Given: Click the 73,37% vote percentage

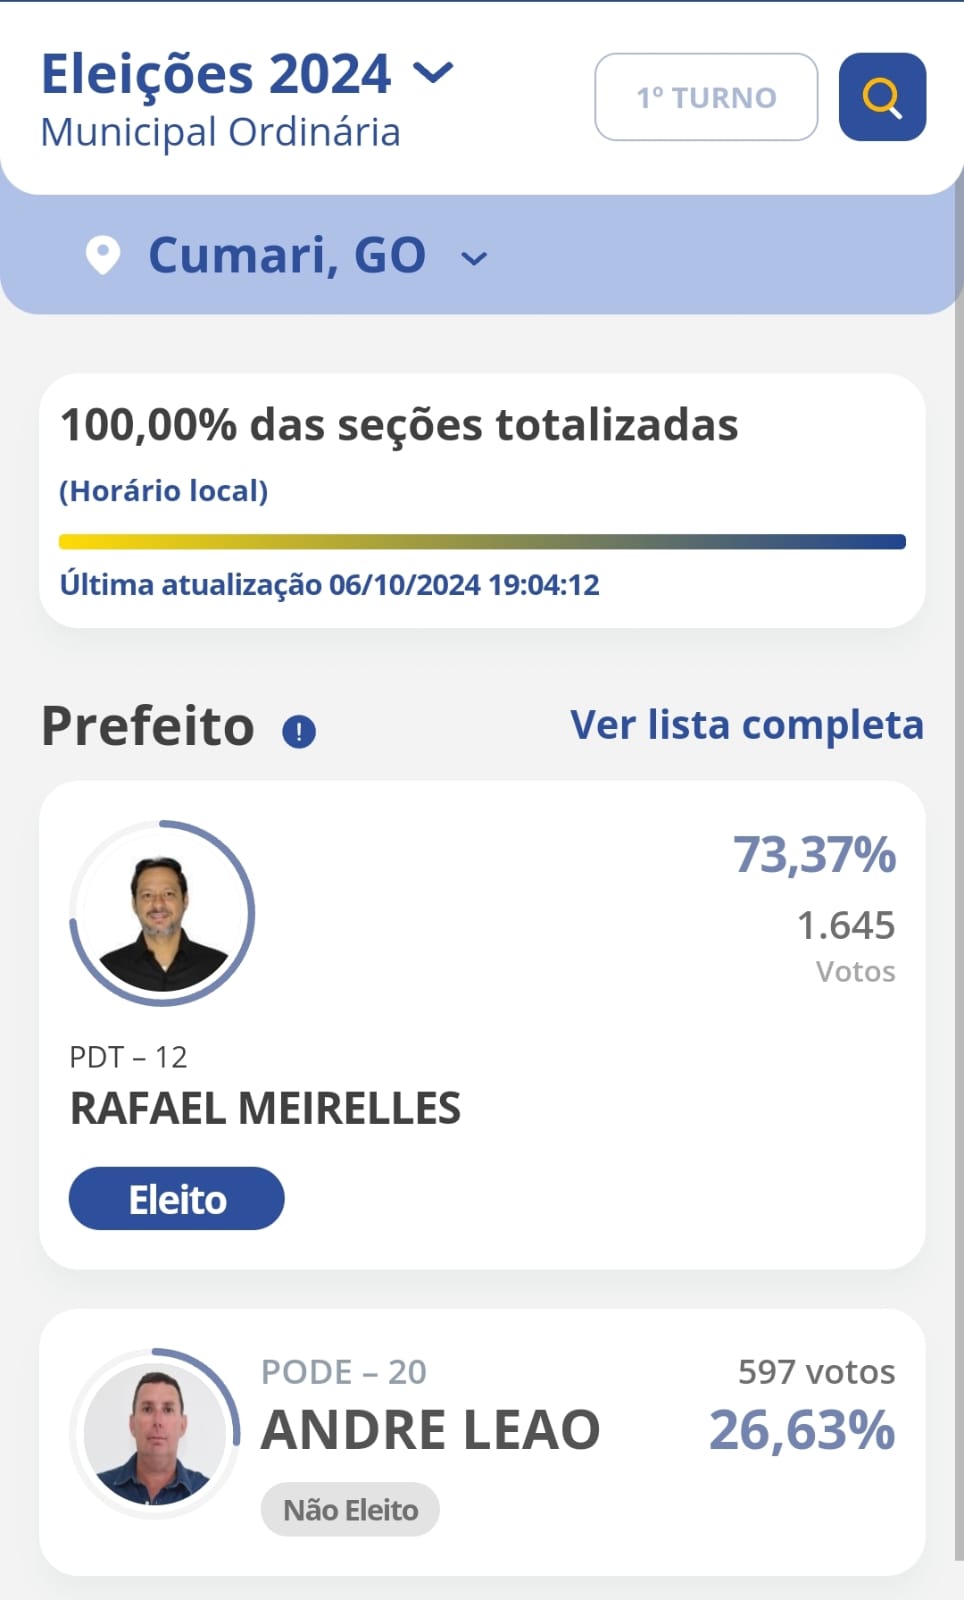Looking at the screenshot, I should 814,855.
